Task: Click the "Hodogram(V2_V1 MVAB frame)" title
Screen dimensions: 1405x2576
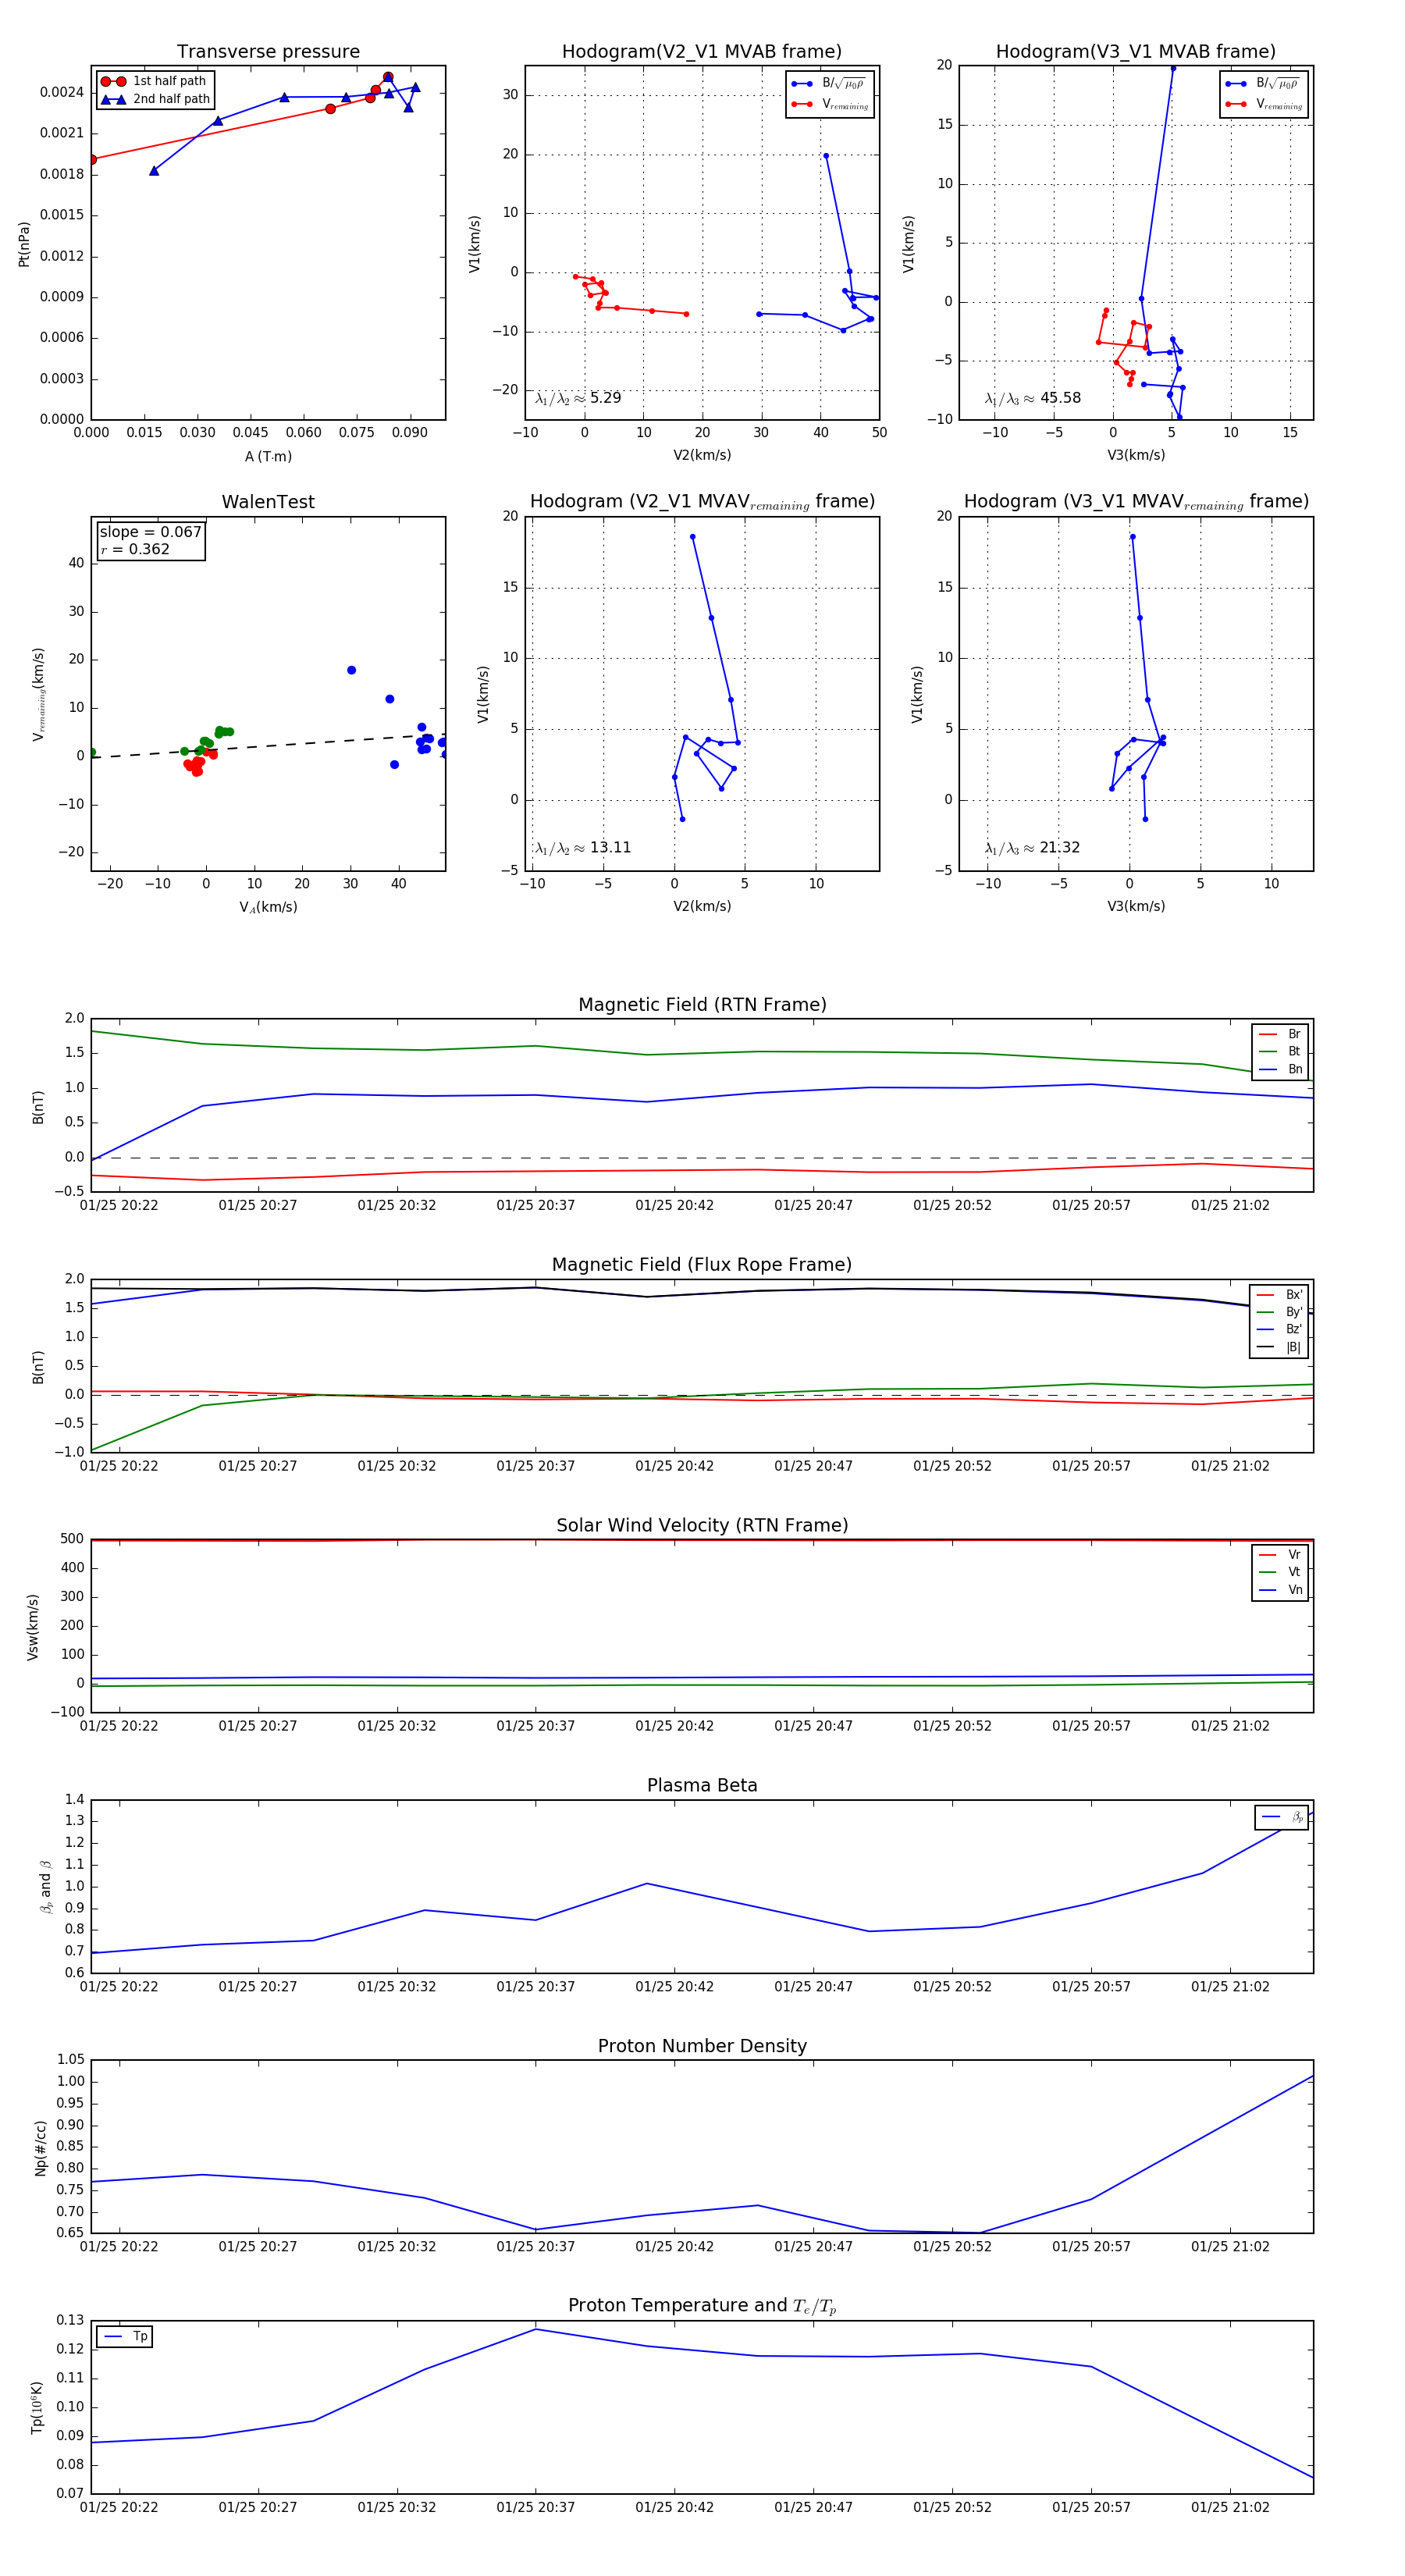Action: 702,52
